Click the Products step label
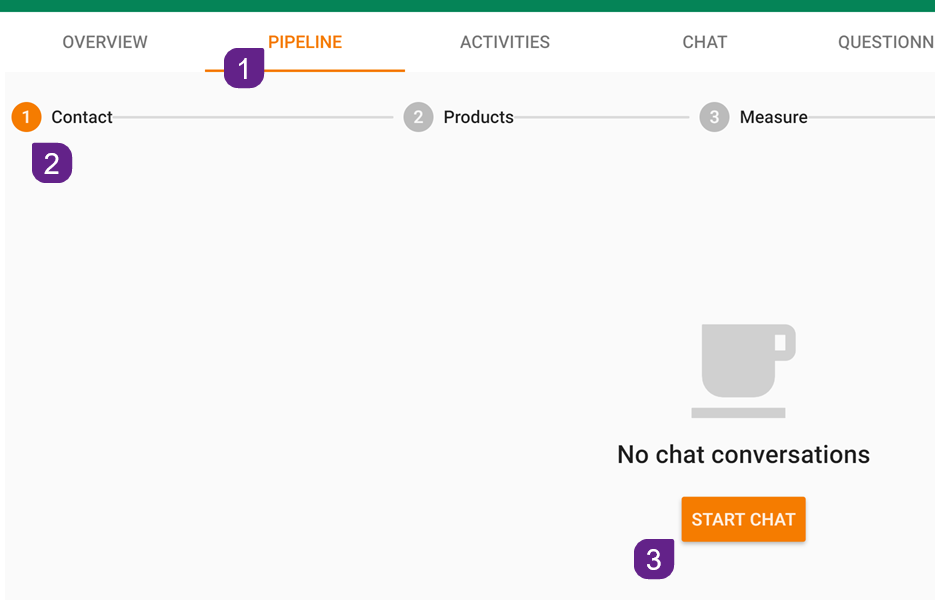Image resolution: width=935 pixels, height=600 pixels. (479, 117)
